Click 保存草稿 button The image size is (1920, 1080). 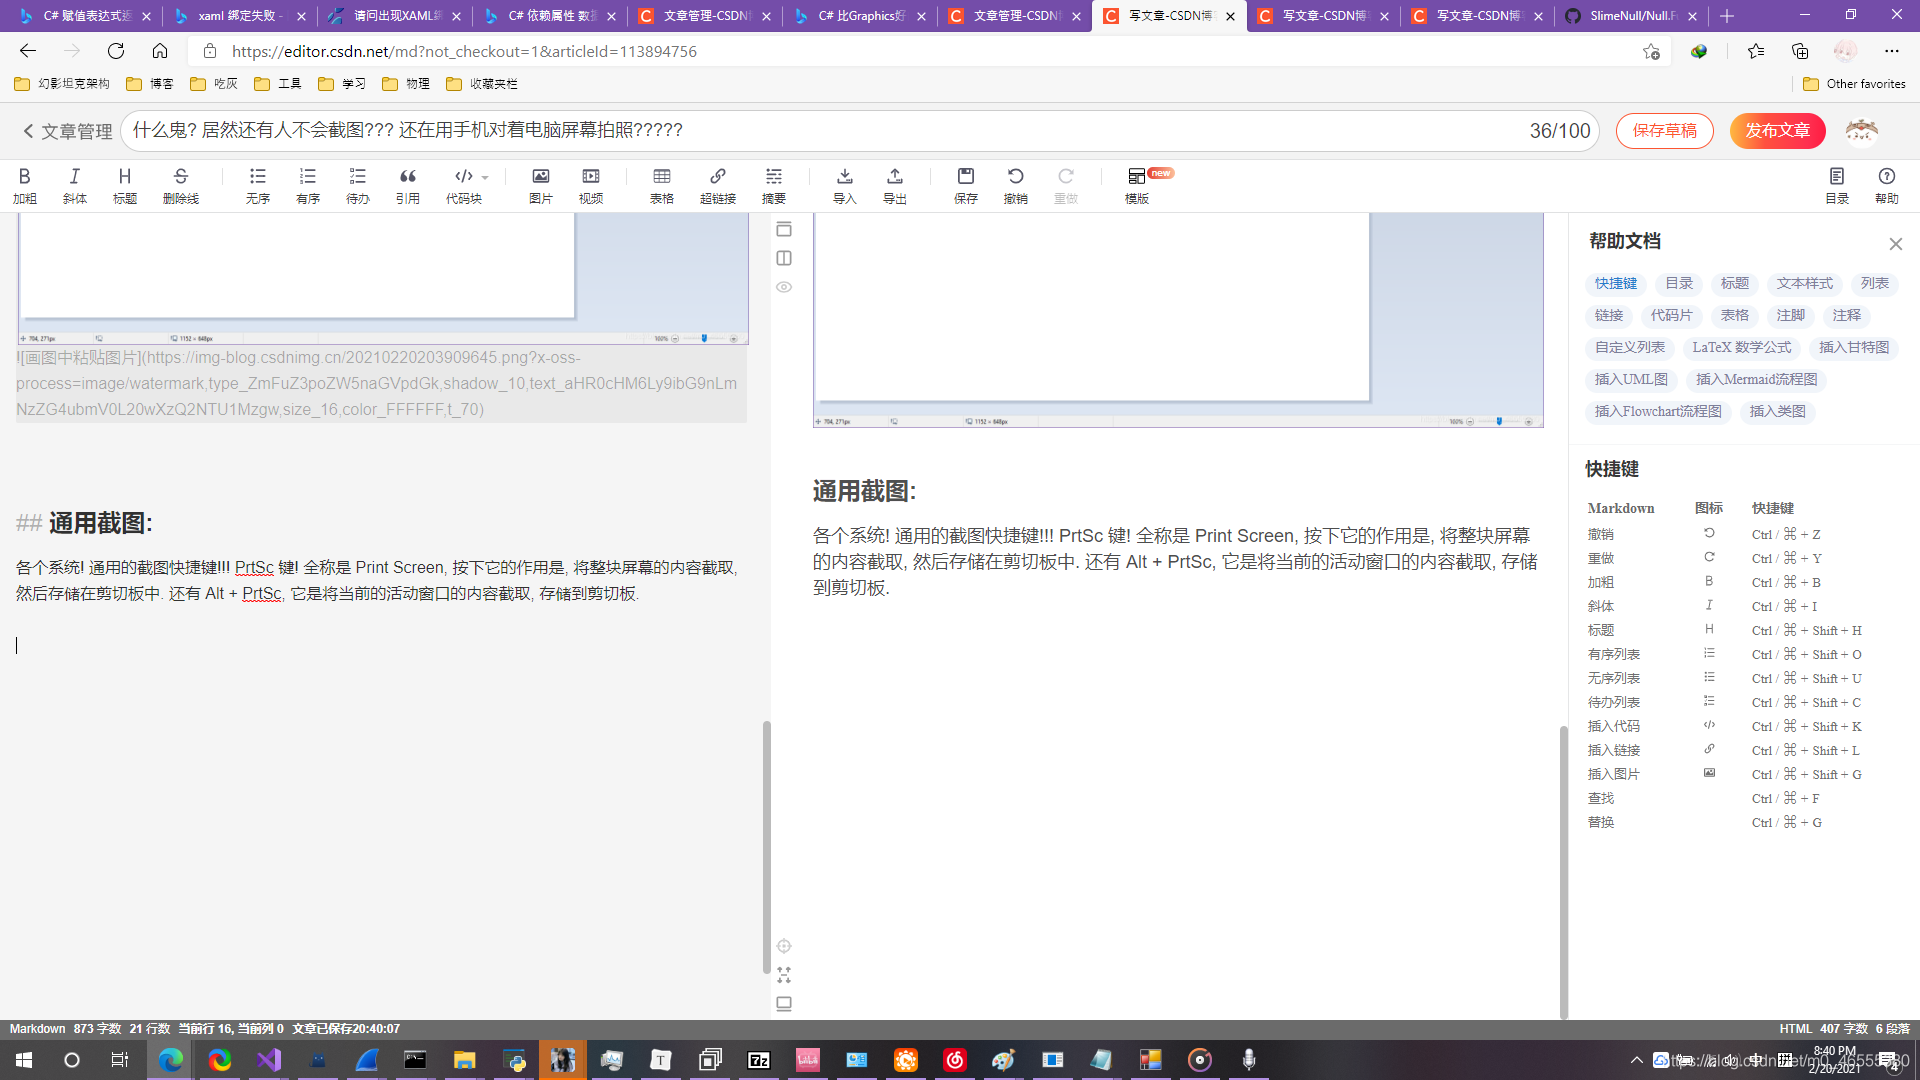(1664, 131)
